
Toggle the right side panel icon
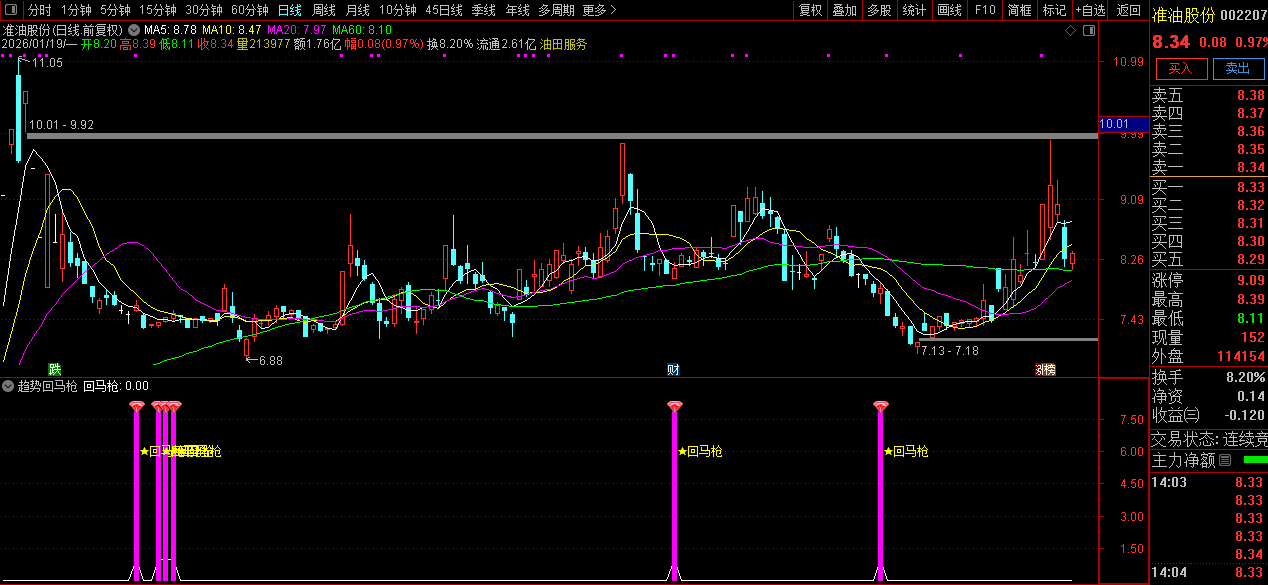(x=1088, y=31)
